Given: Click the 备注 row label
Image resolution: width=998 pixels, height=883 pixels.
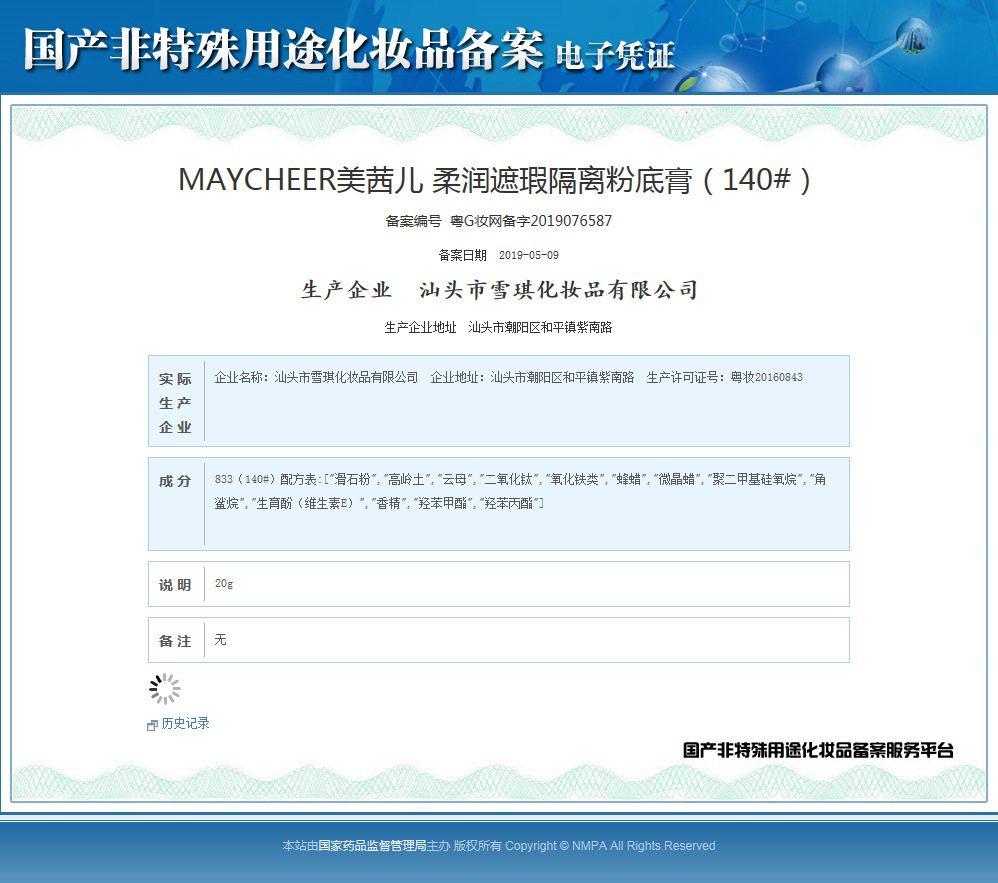Looking at the screenshot, I should pos(175,641).
